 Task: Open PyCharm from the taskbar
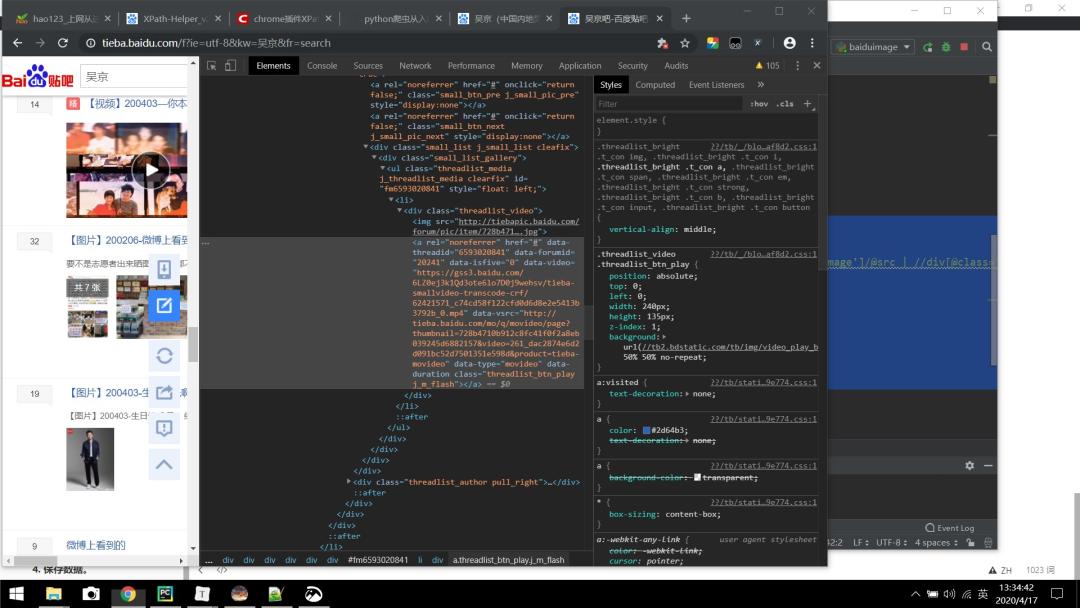click(165, 593)
